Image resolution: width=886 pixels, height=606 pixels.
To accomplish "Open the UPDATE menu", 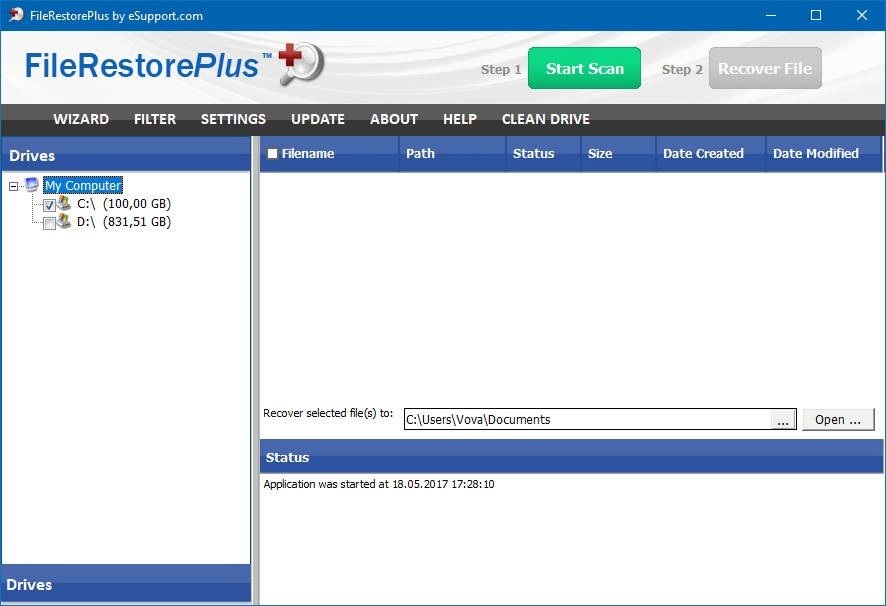I will tap(318, 119).
